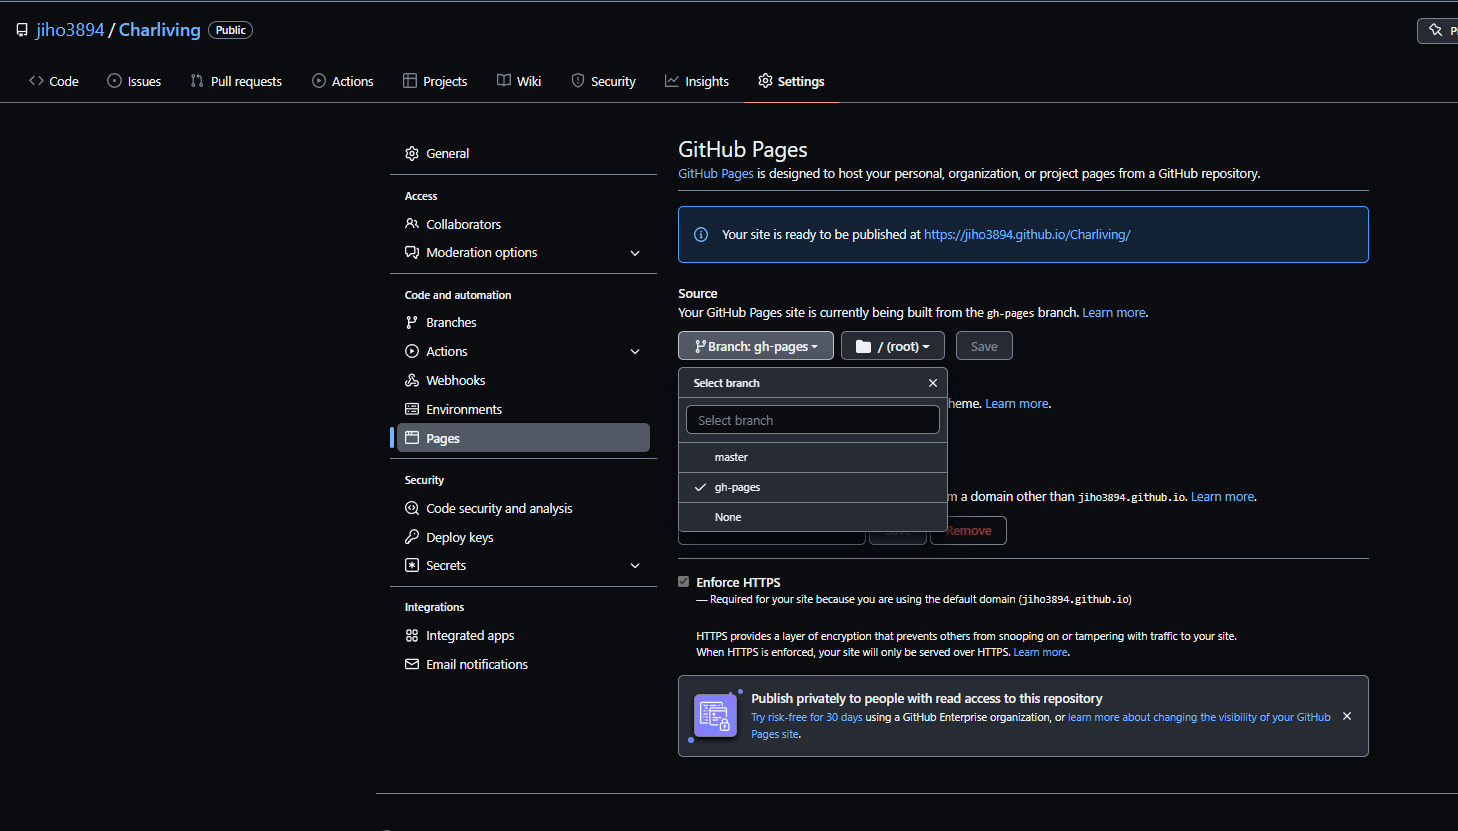Expand Moderation options chevron
Image resolution: width=1458 pixels, height=831 pixels.
[635, 253]
